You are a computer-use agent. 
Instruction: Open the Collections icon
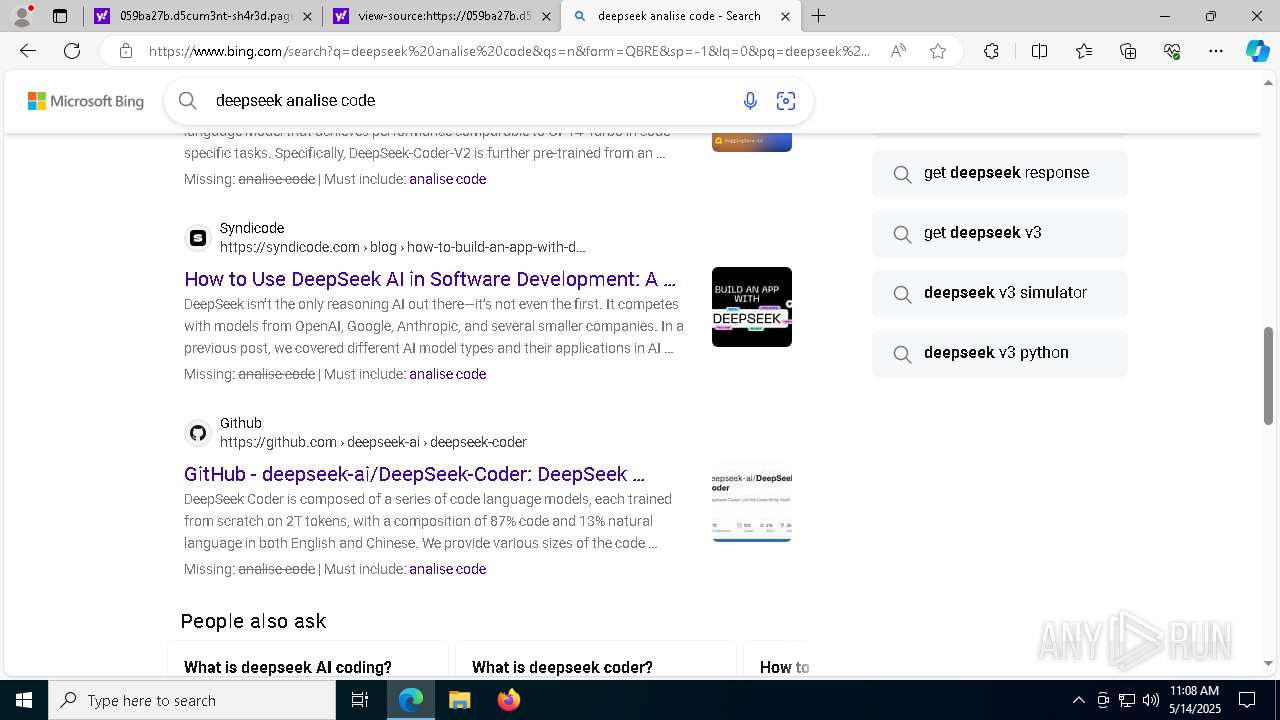[x=1128, y=51]
